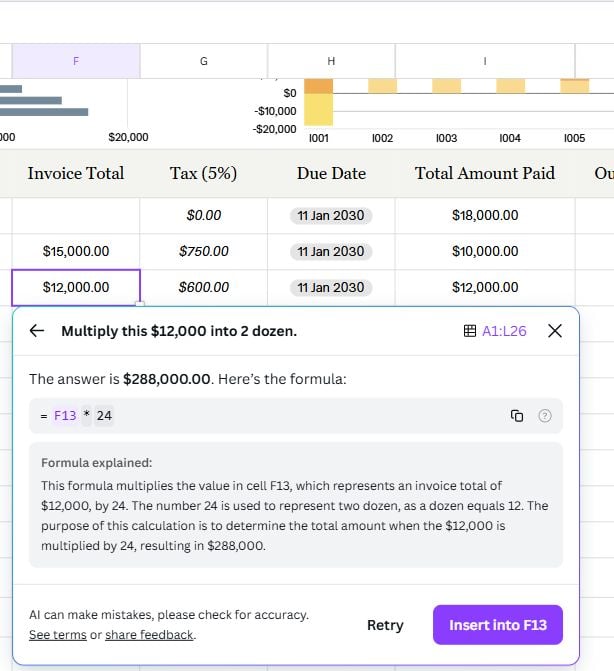Select the $12,000.00 invoice total cell

(76, 287)
